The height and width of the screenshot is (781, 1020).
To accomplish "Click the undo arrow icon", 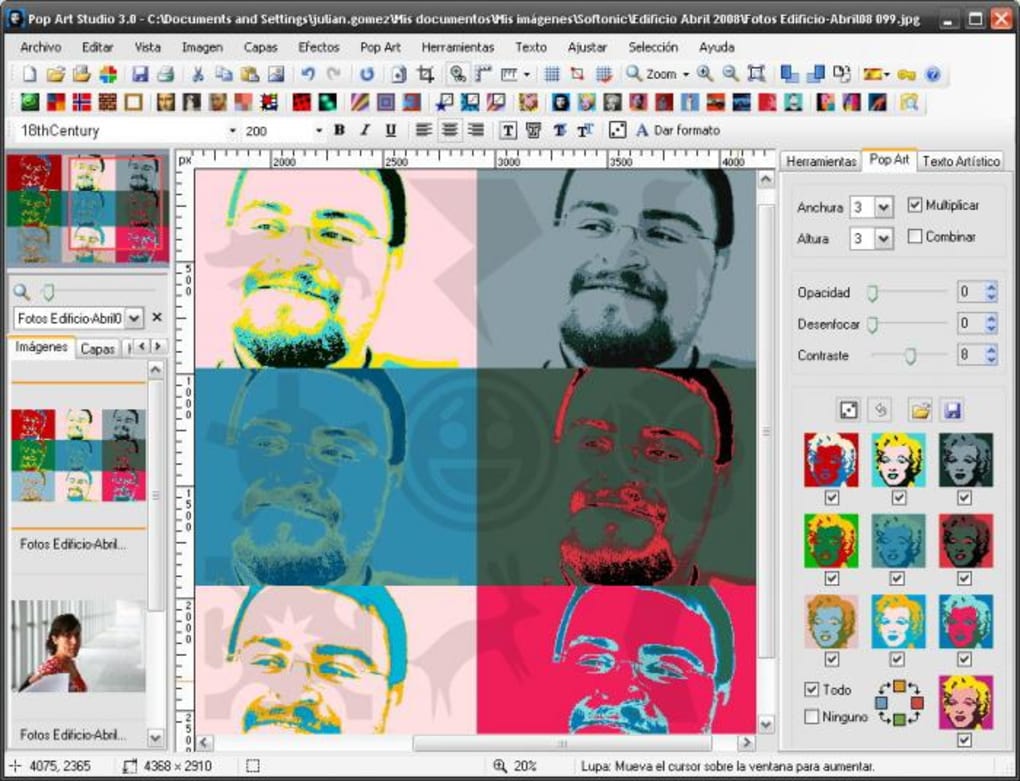I will pyautogui.click(x=308, y=74).
